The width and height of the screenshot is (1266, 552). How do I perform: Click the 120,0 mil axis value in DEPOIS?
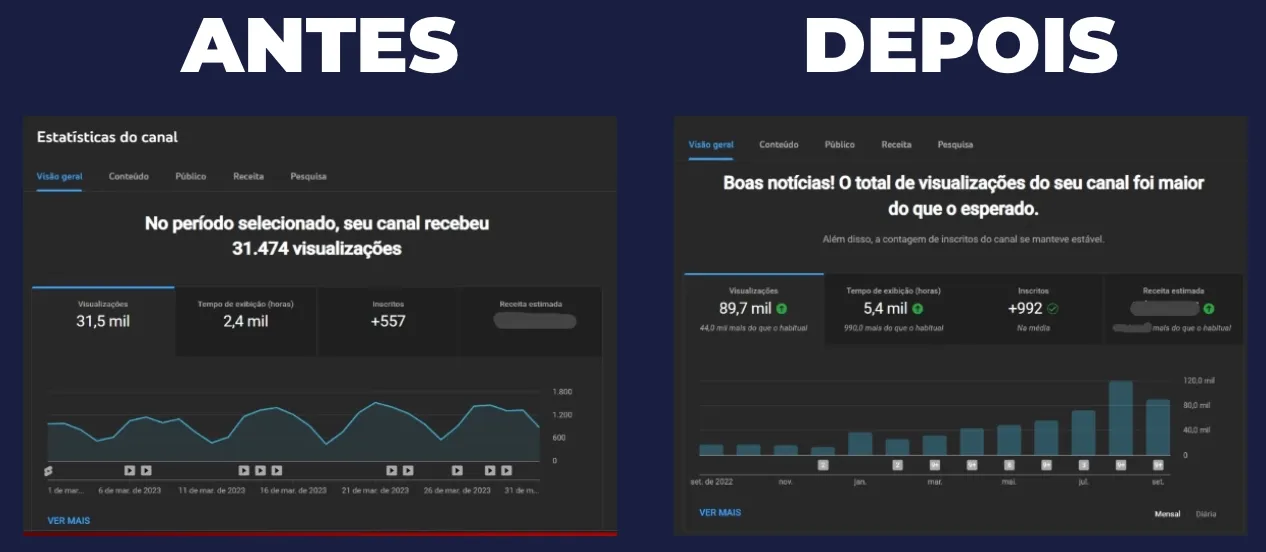(x=1198, y=381)
